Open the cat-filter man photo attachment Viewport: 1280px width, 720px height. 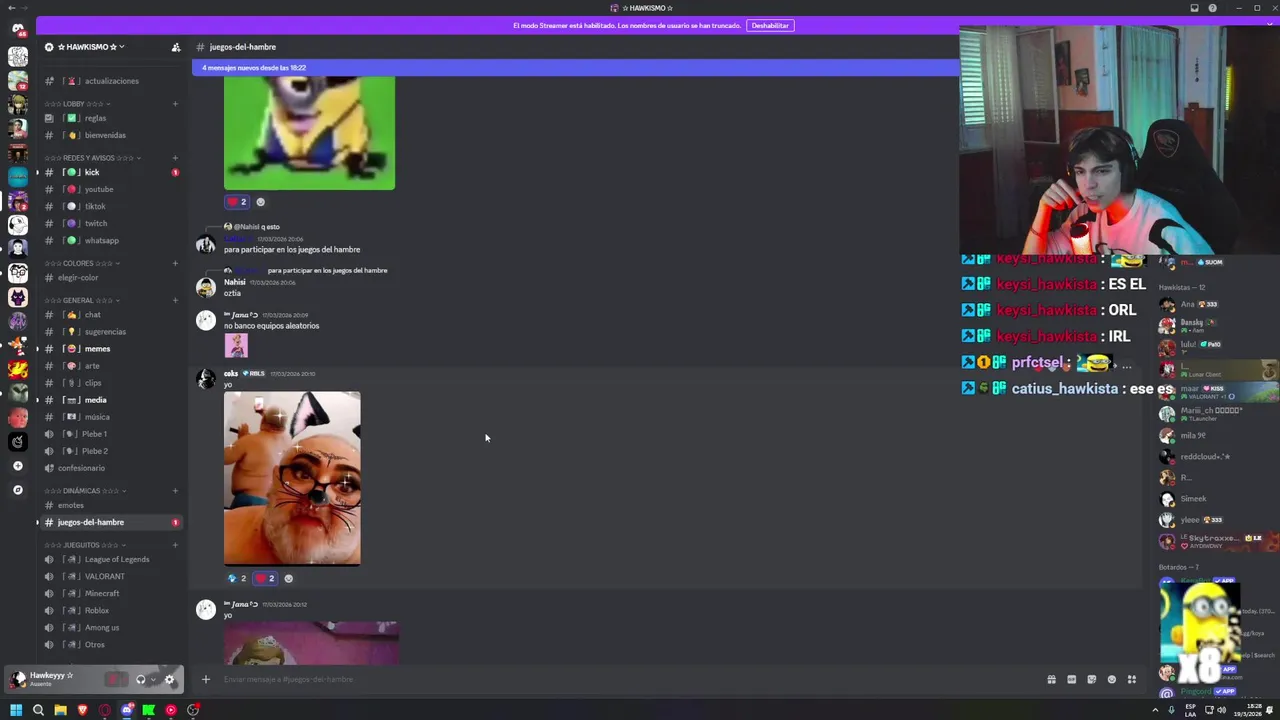pos(292,478)
